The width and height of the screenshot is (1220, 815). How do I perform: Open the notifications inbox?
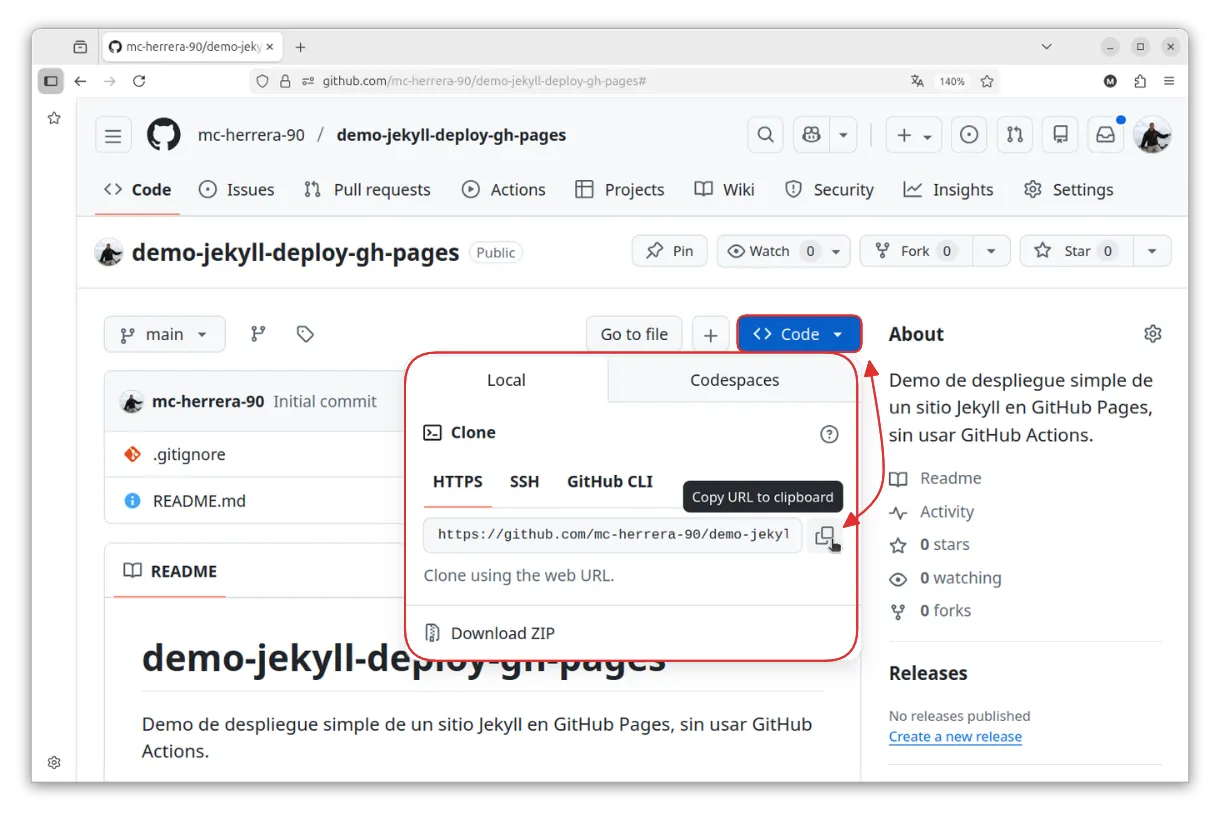point(1105,135)
